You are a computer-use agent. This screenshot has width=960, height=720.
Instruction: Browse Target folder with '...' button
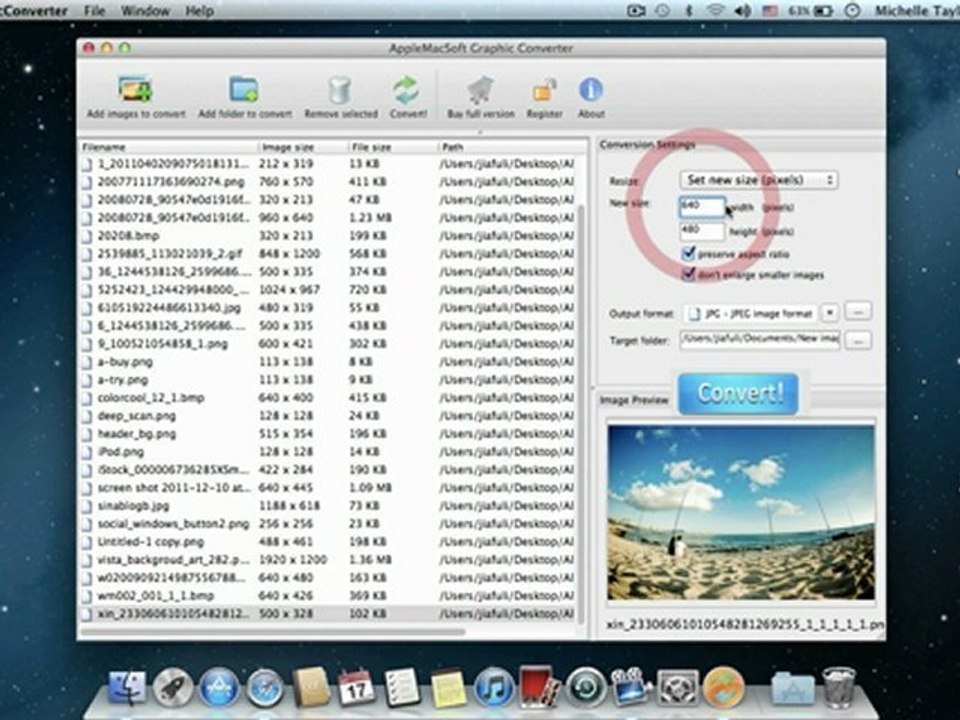[858, 340]
